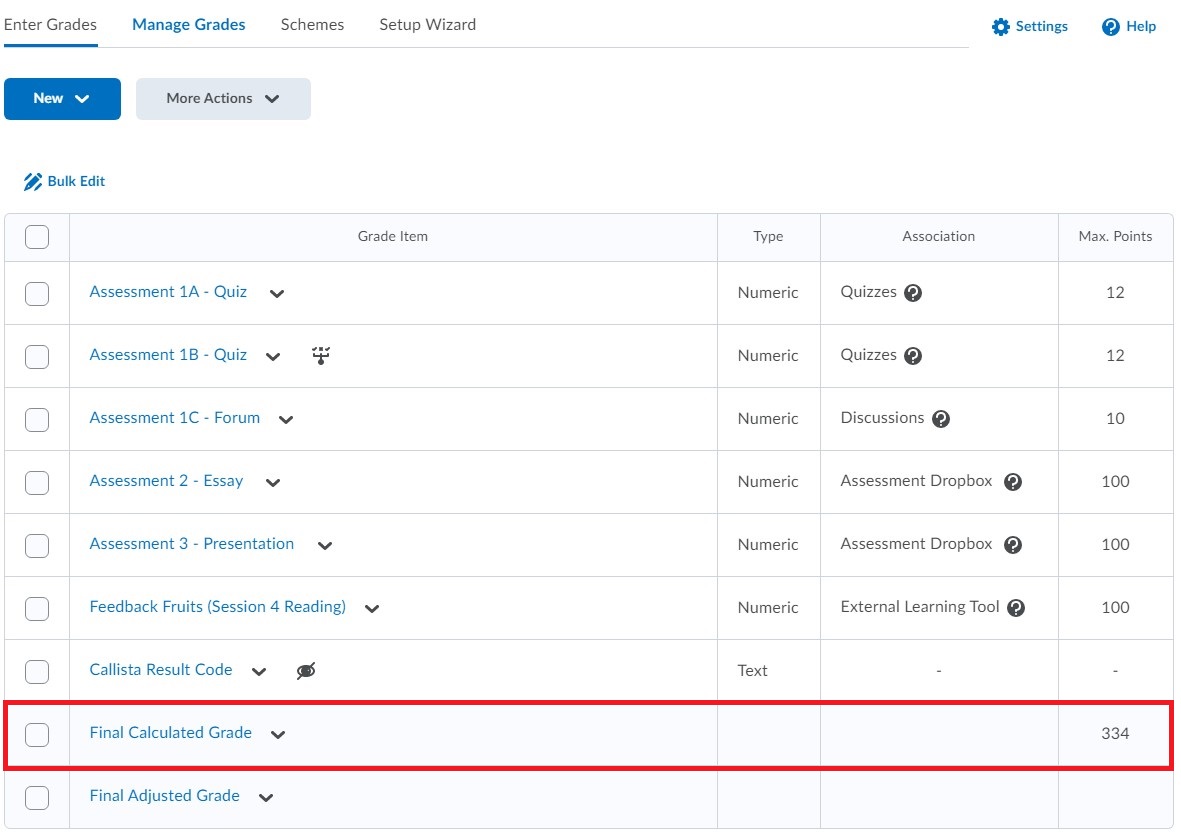The image size is (1181, 835).
Task: Check the Assessment 2 - Essay checkbox
Action: pos(36,482)
